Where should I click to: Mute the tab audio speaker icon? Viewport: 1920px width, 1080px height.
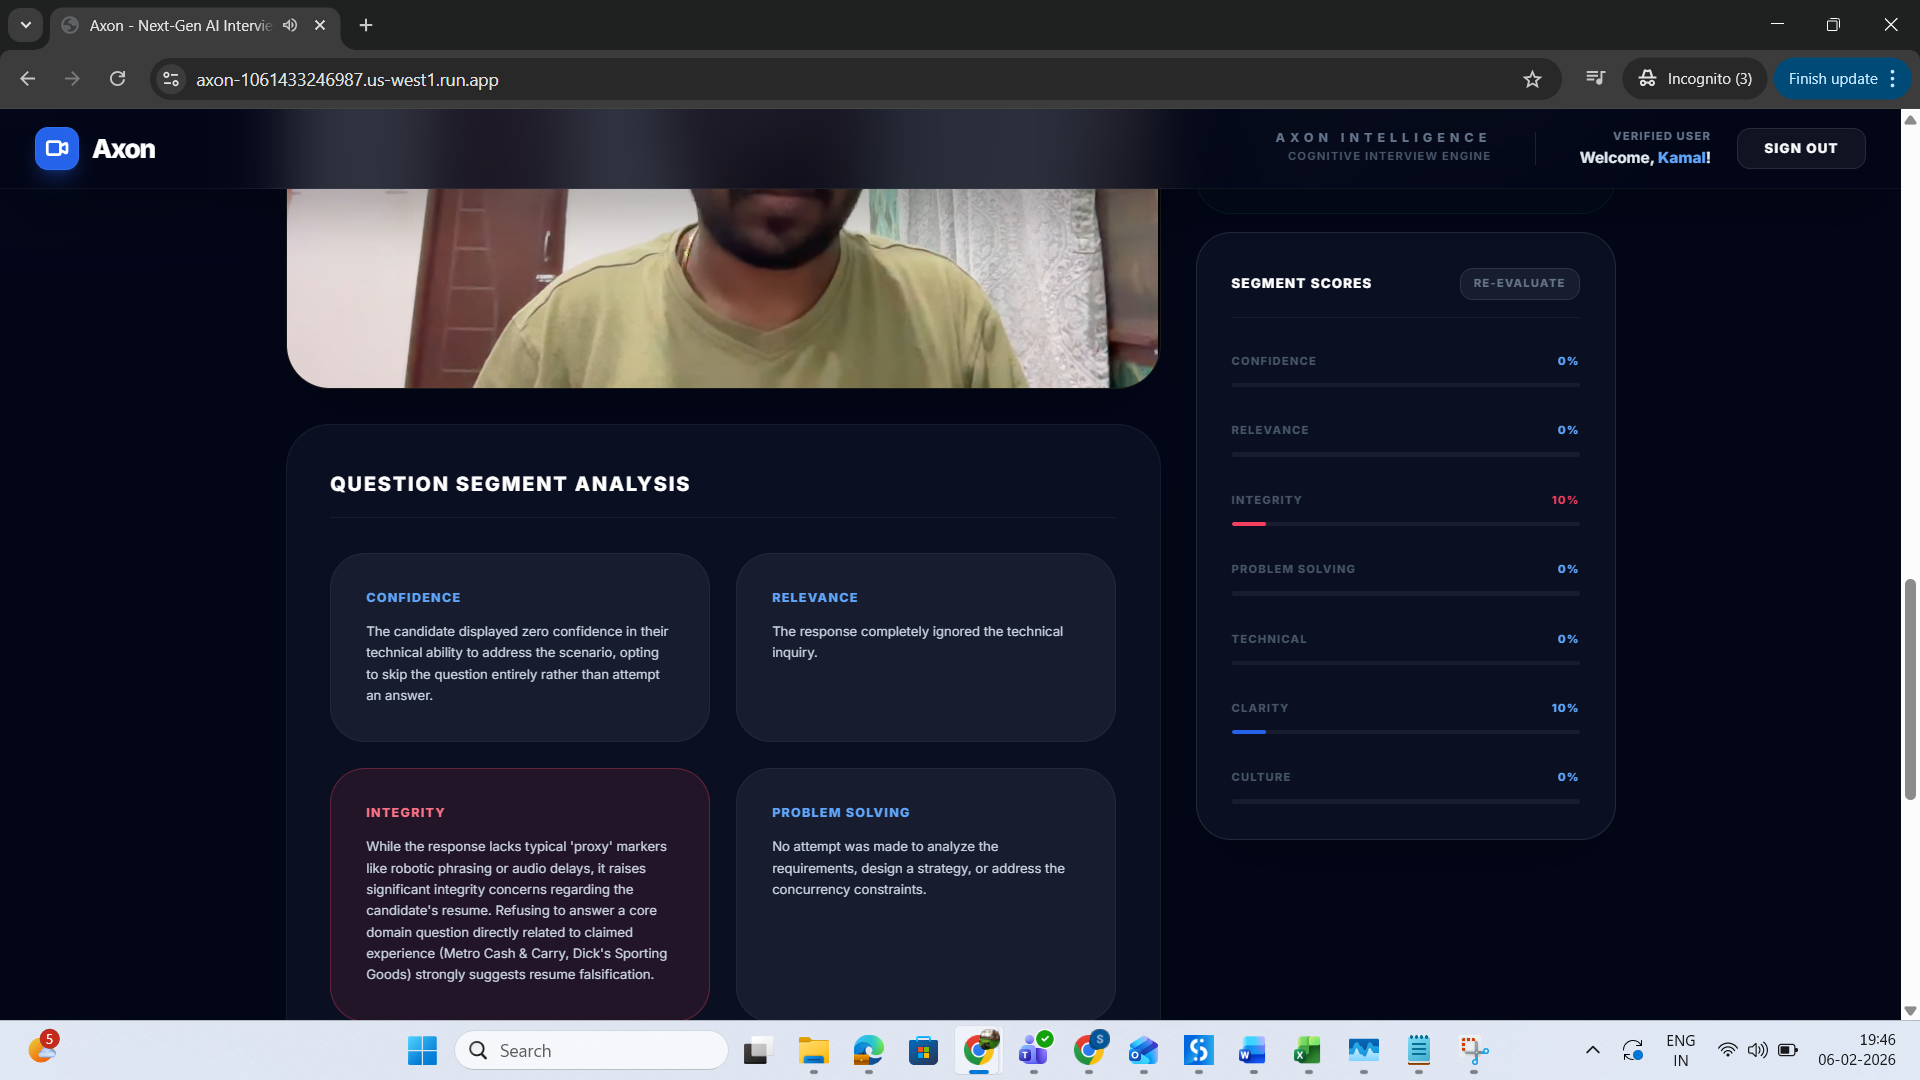tap(290, 25)
